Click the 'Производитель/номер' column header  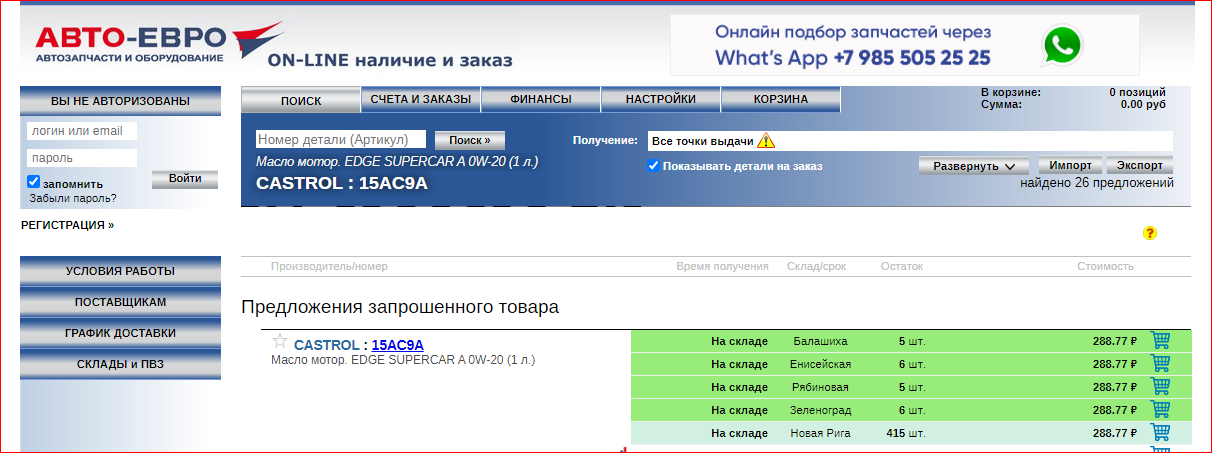(x=329, y=267)
